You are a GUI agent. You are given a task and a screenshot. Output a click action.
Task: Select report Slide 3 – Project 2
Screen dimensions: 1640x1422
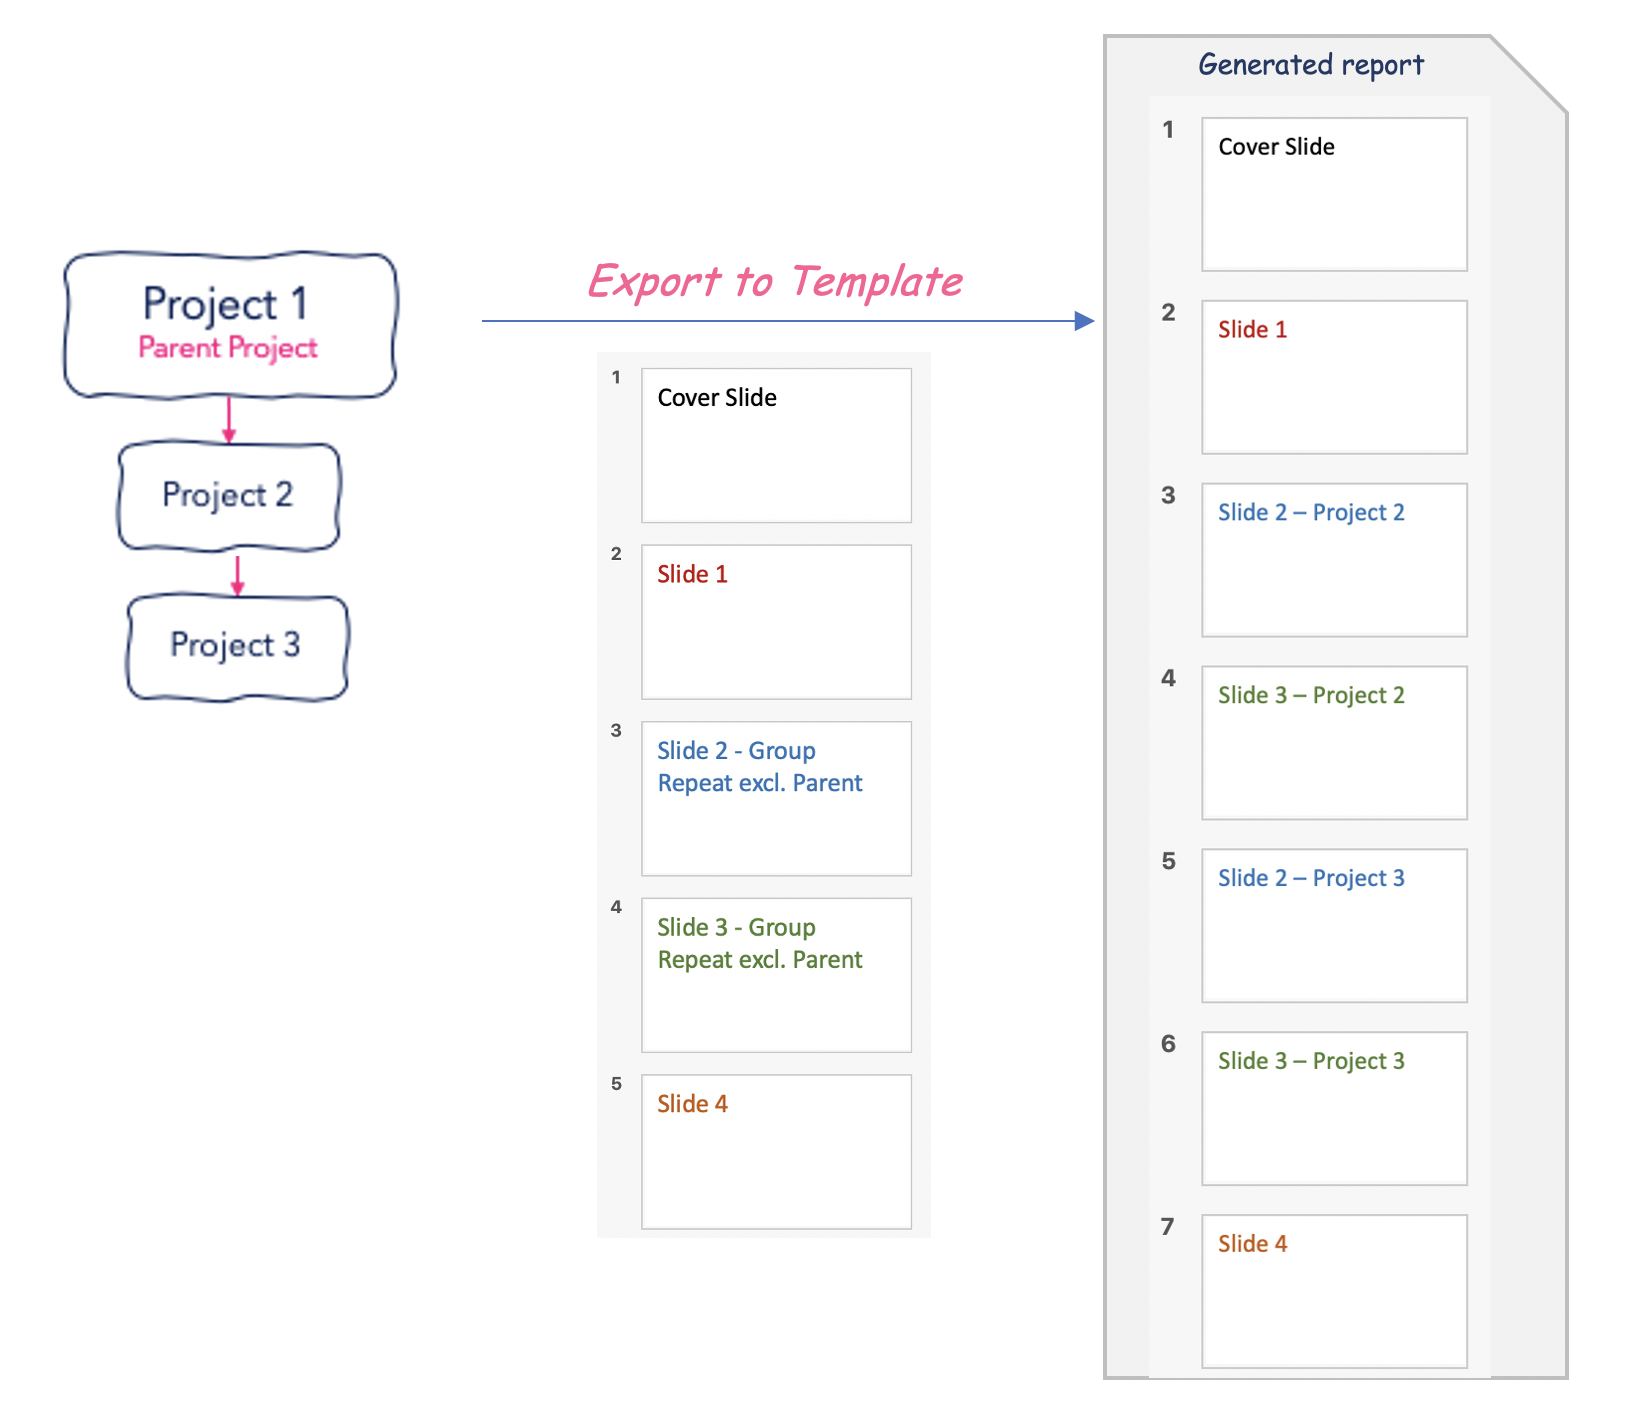point(1334,743)
